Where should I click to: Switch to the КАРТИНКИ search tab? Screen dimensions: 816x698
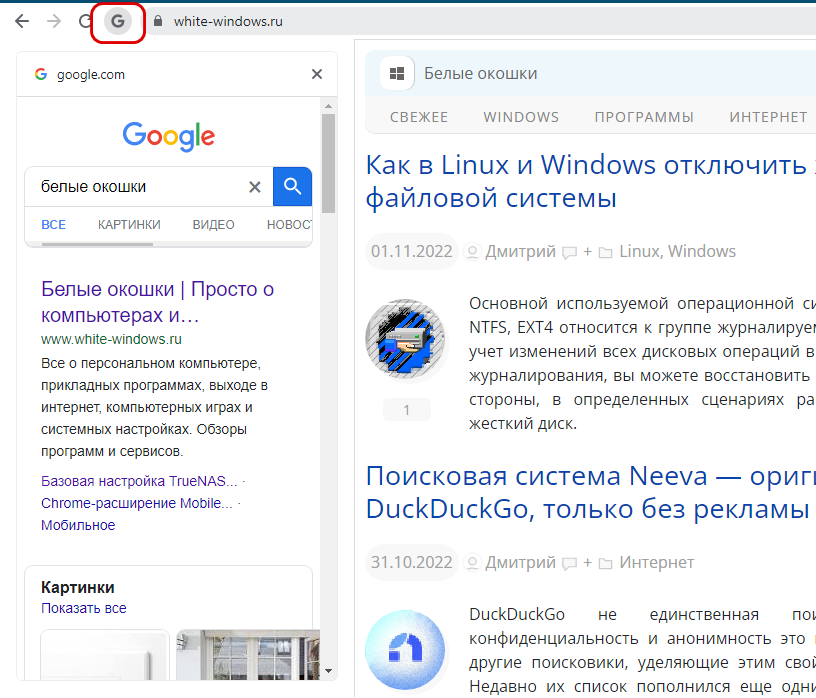[x=129, y=225]
